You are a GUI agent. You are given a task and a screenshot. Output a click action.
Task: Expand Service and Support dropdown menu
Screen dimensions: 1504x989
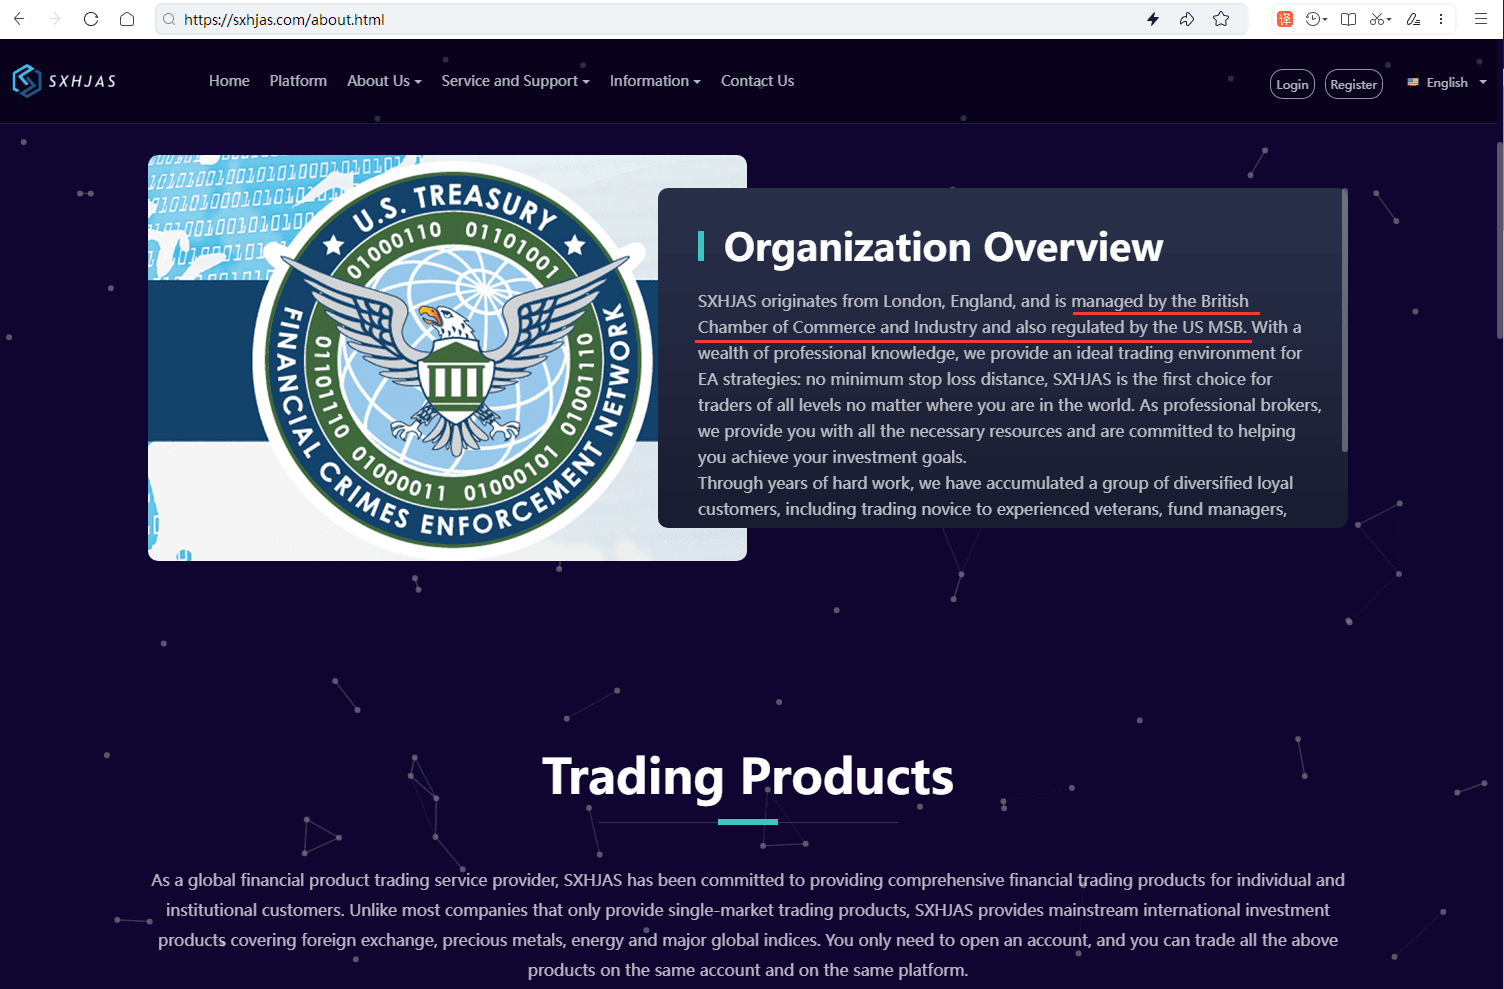click(515, 81)
